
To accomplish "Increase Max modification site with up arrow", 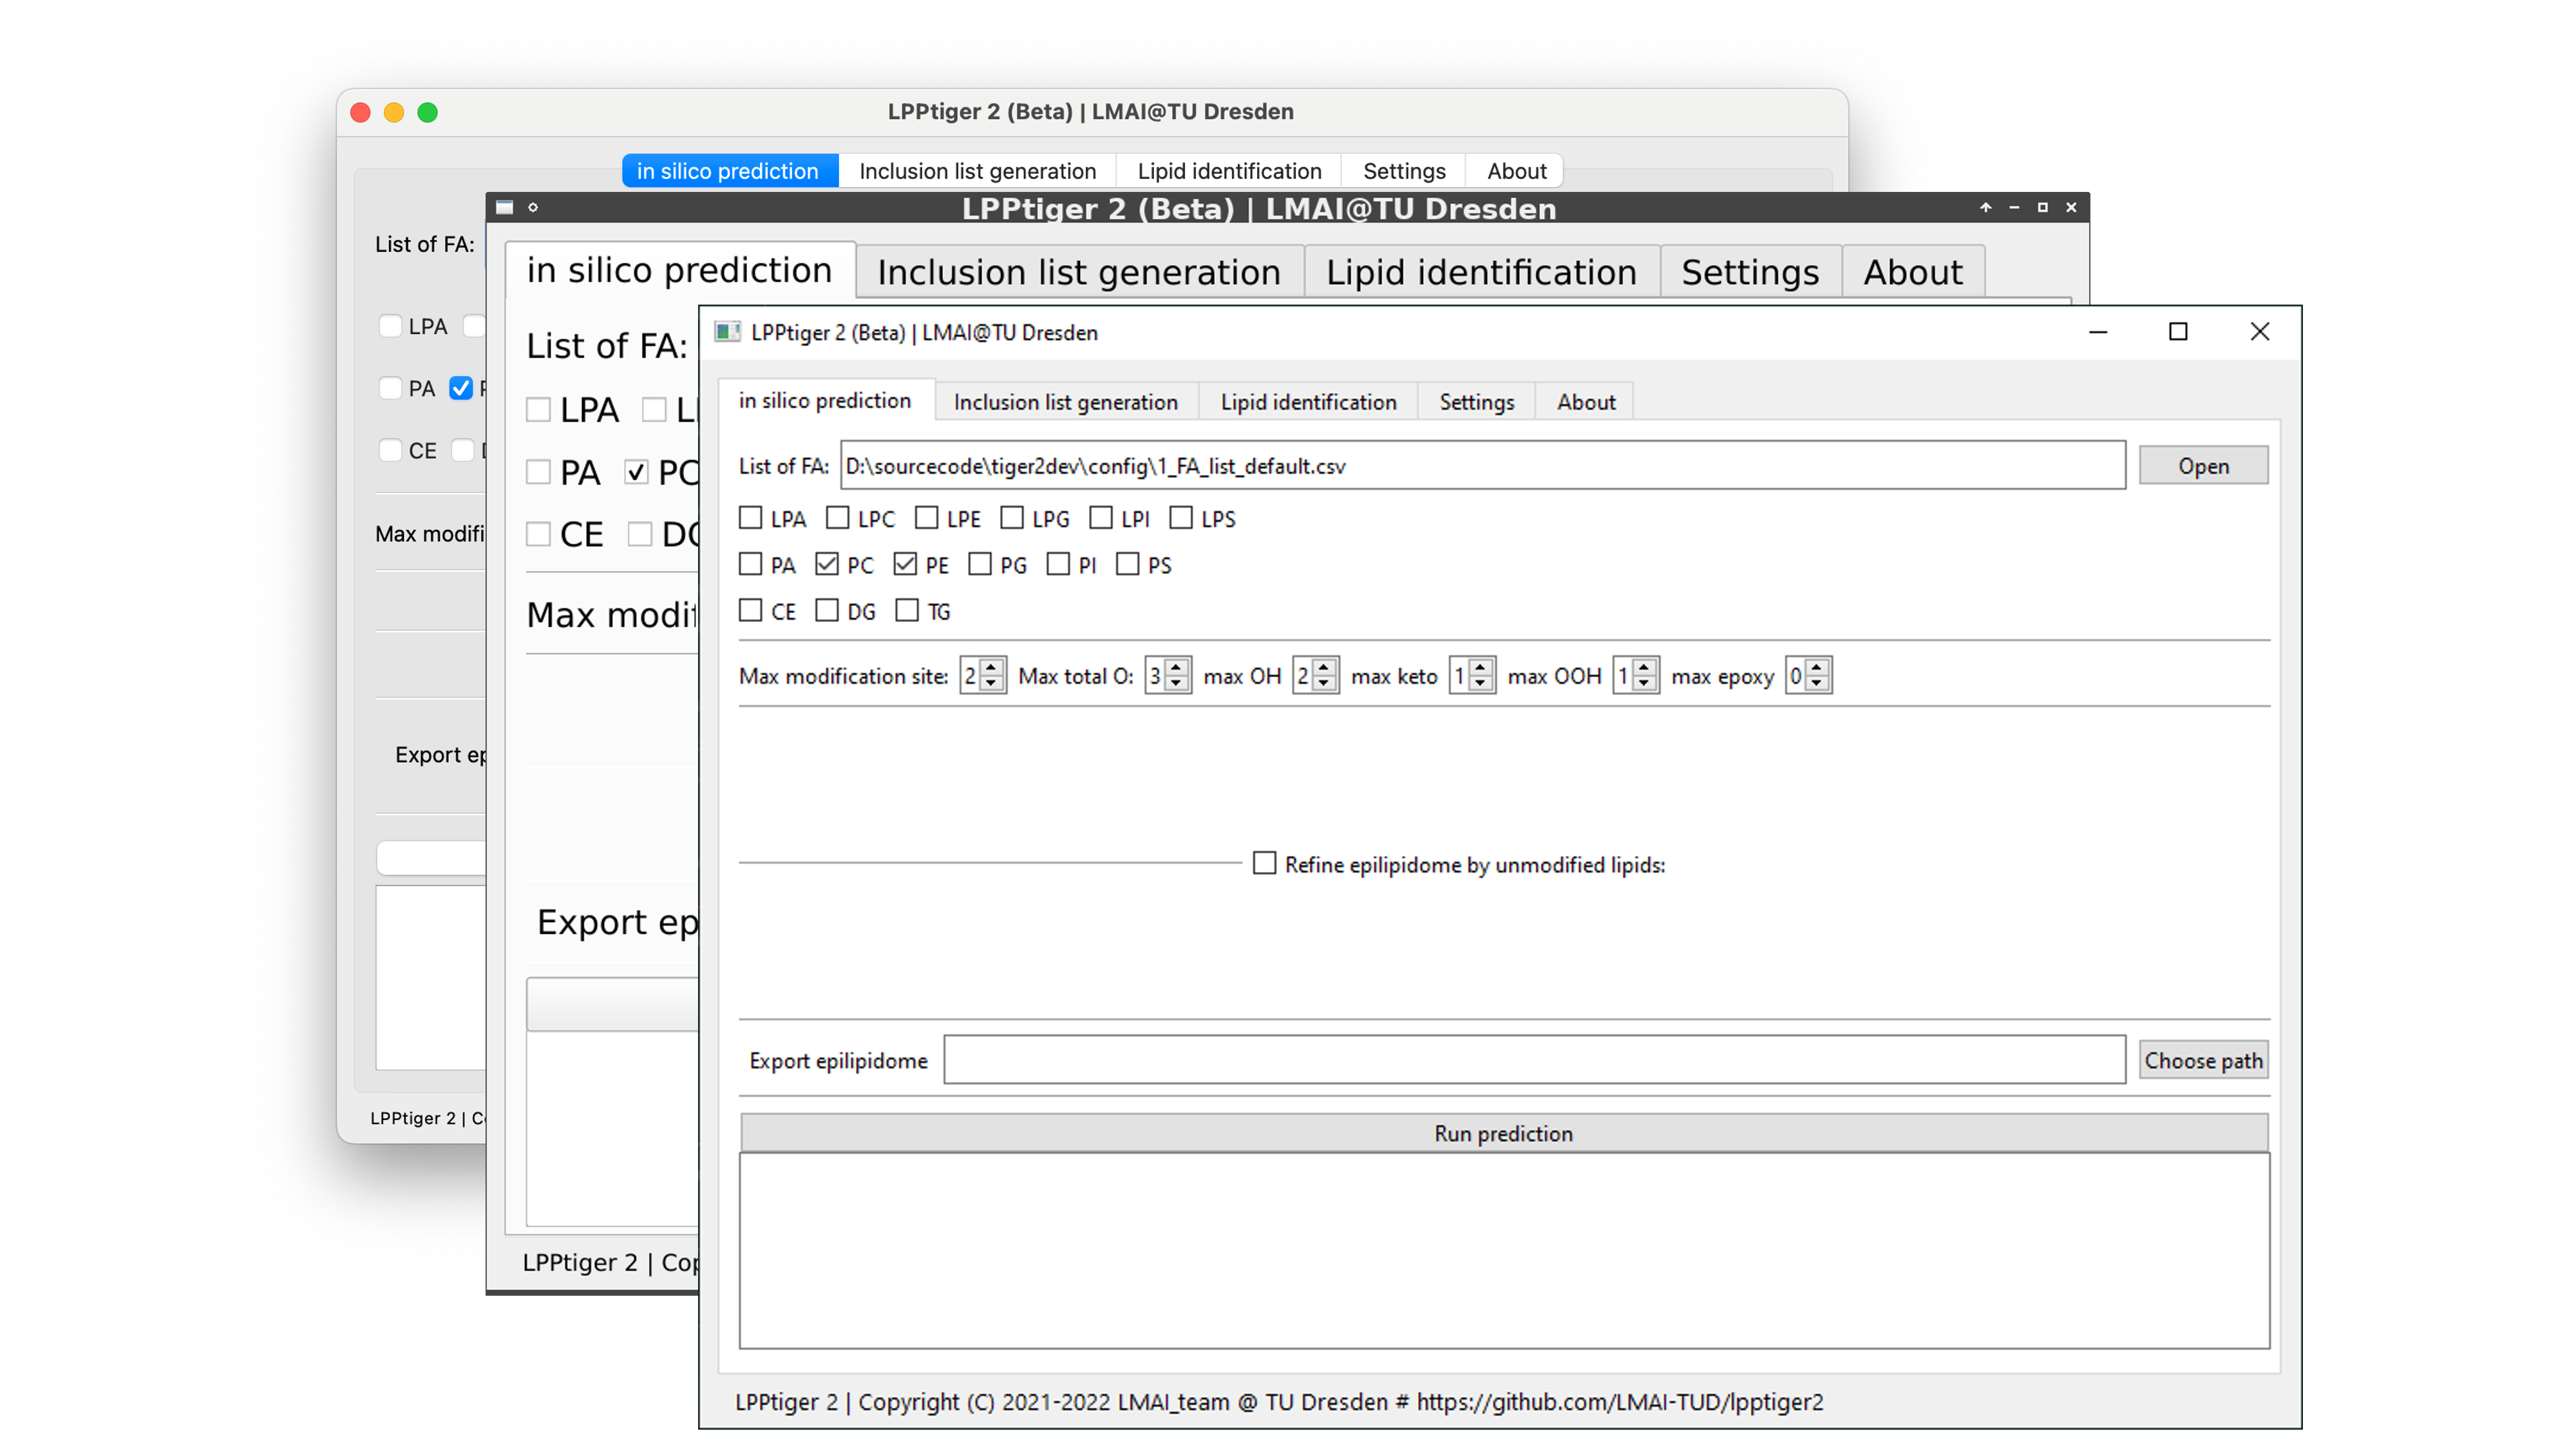I will (x=992, y=667).
